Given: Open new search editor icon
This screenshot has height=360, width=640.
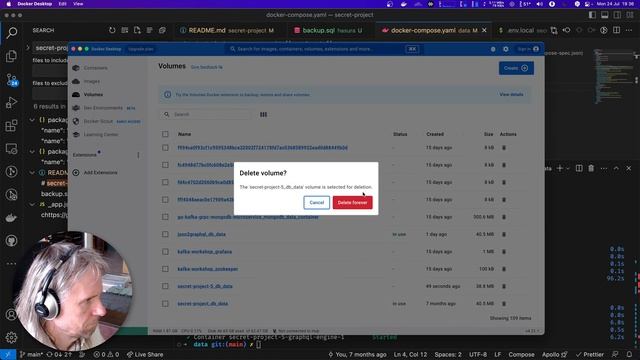Looking at the screenshot, I should 137,30.
